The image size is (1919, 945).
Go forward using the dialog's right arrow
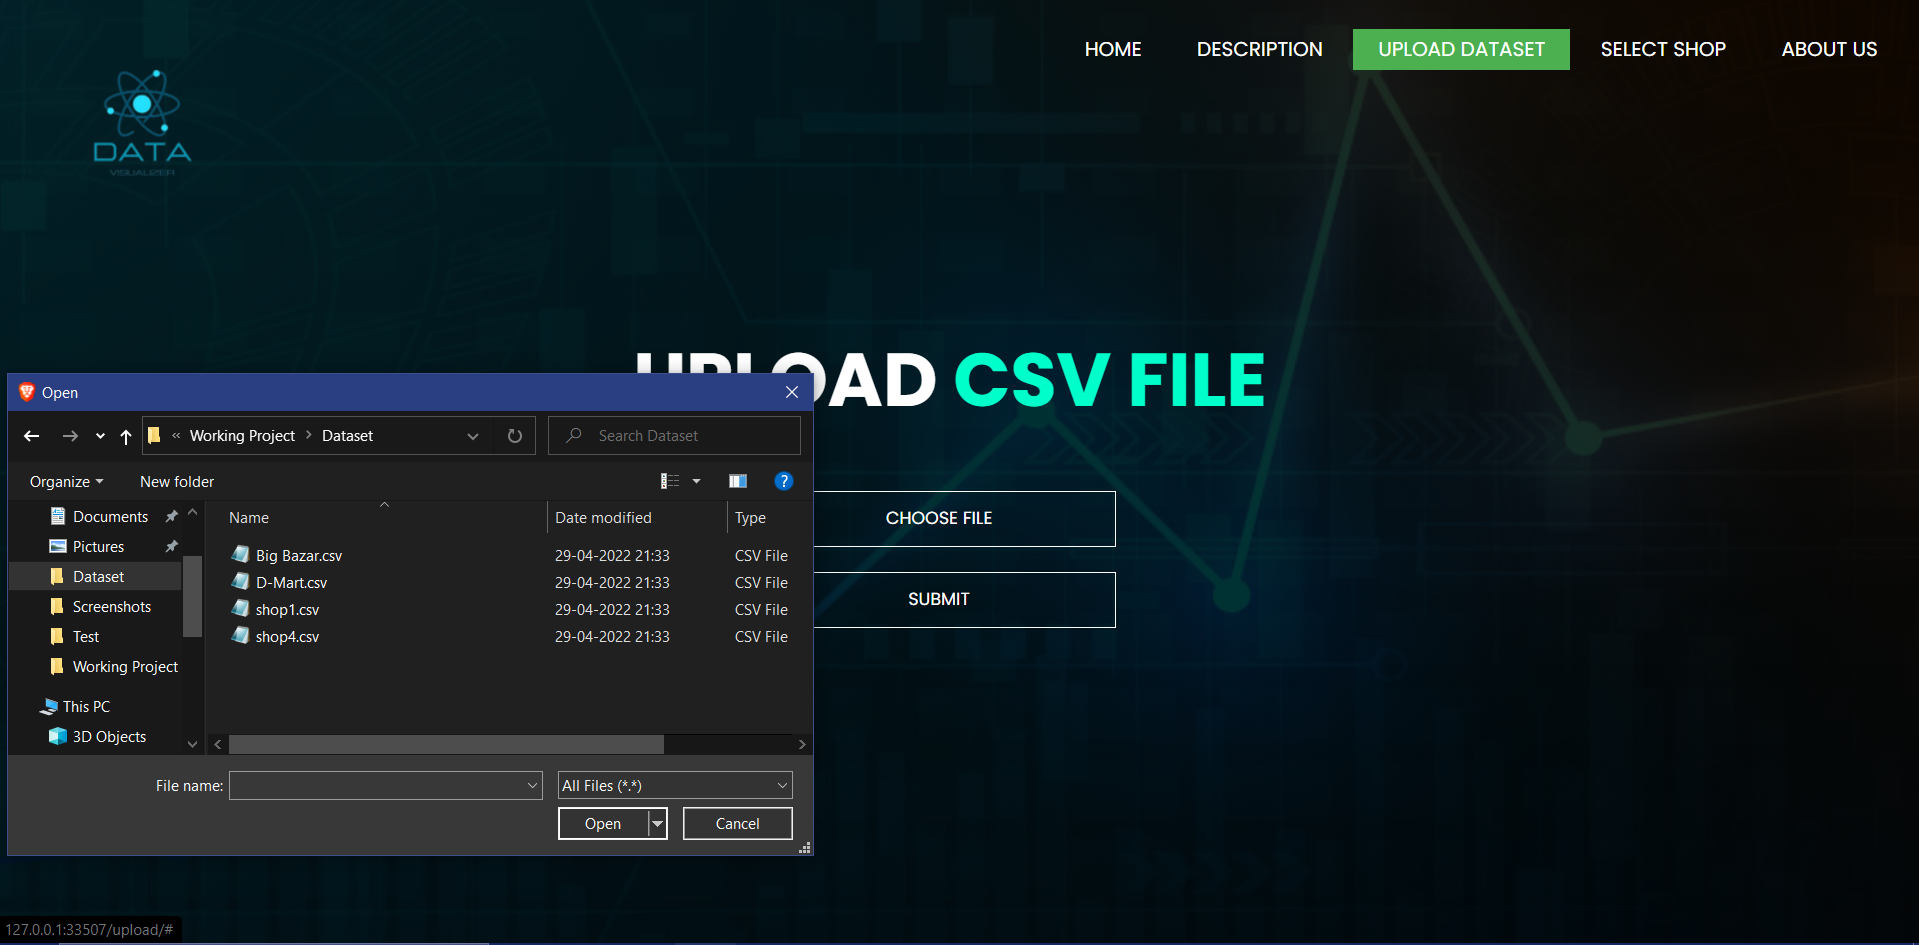pyautogui.click(x=70, y=436)
